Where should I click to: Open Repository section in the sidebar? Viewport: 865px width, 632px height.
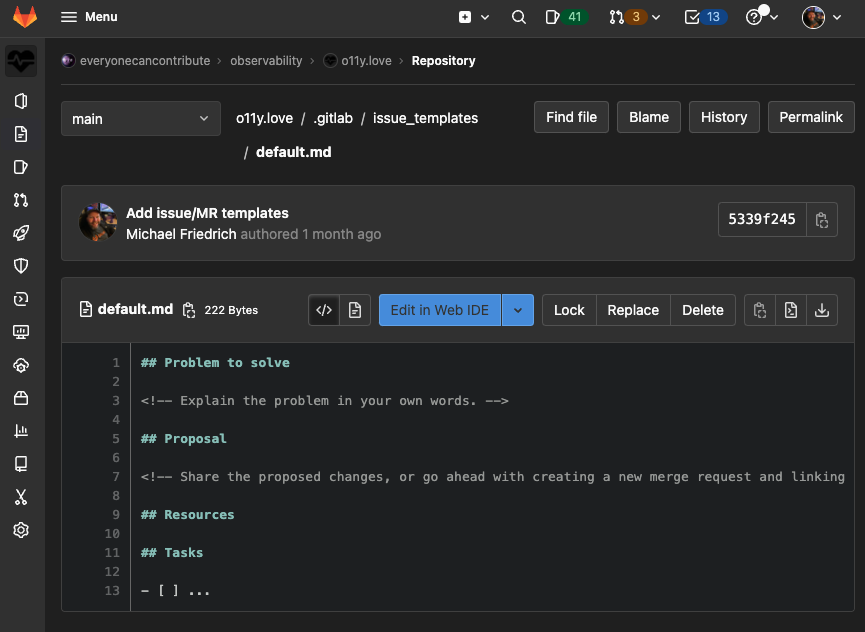[x=21, y=134]
